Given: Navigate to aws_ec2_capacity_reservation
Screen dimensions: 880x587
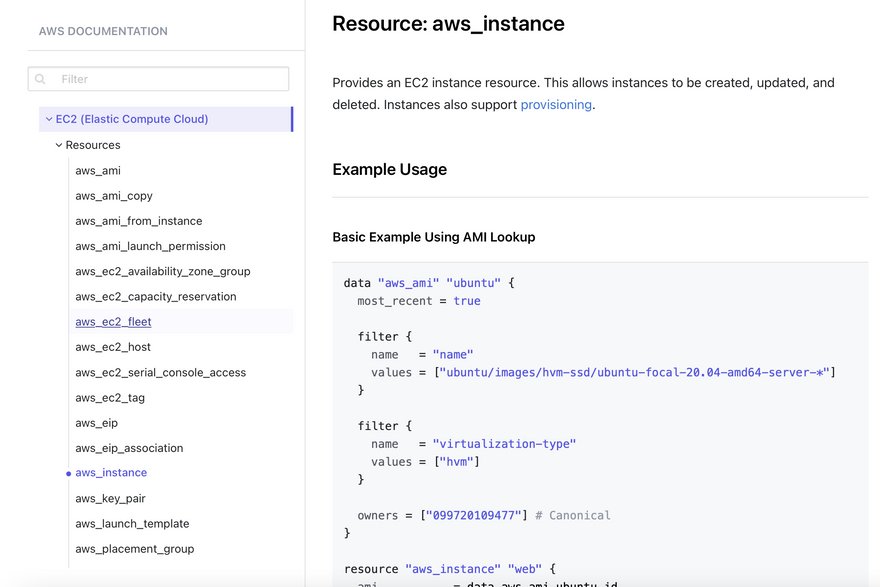Looking at the screenshot, I should tap(155, 297).
